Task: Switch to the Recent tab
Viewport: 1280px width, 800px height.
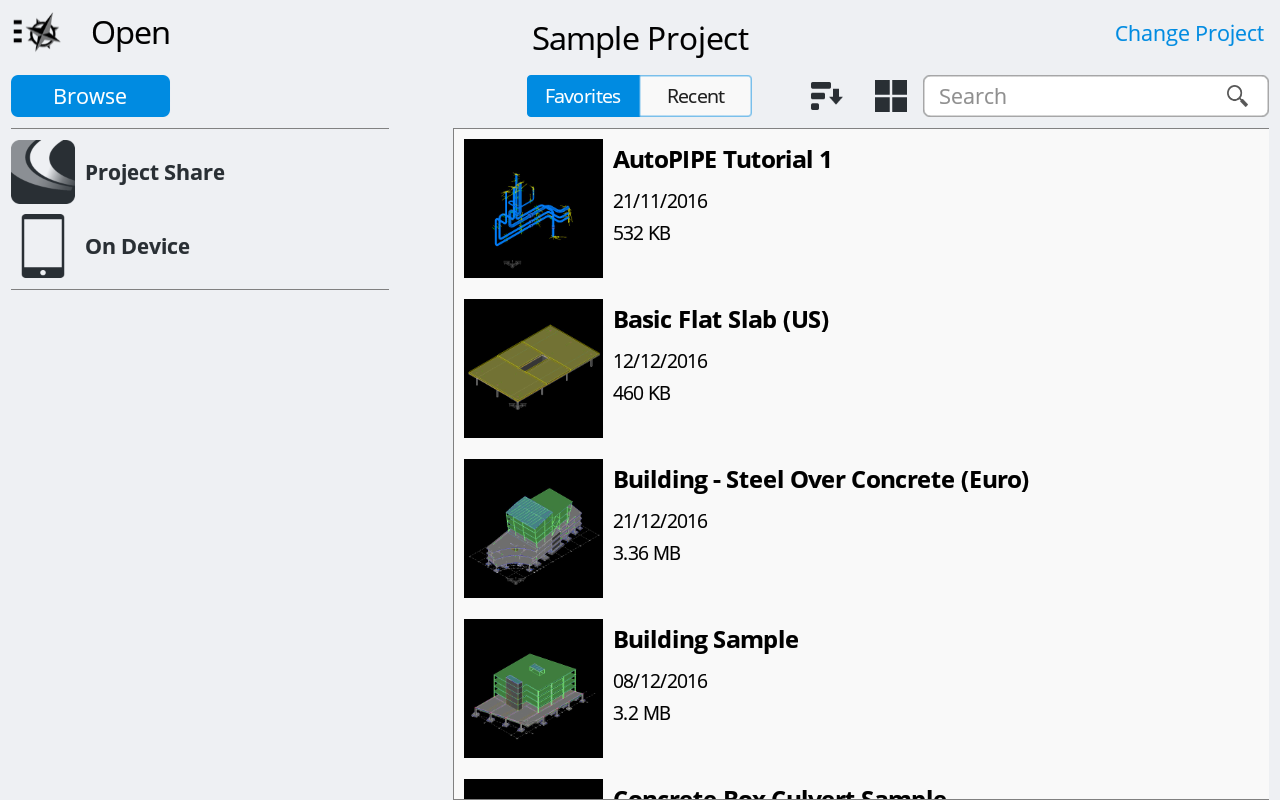Action: point(695,96)
